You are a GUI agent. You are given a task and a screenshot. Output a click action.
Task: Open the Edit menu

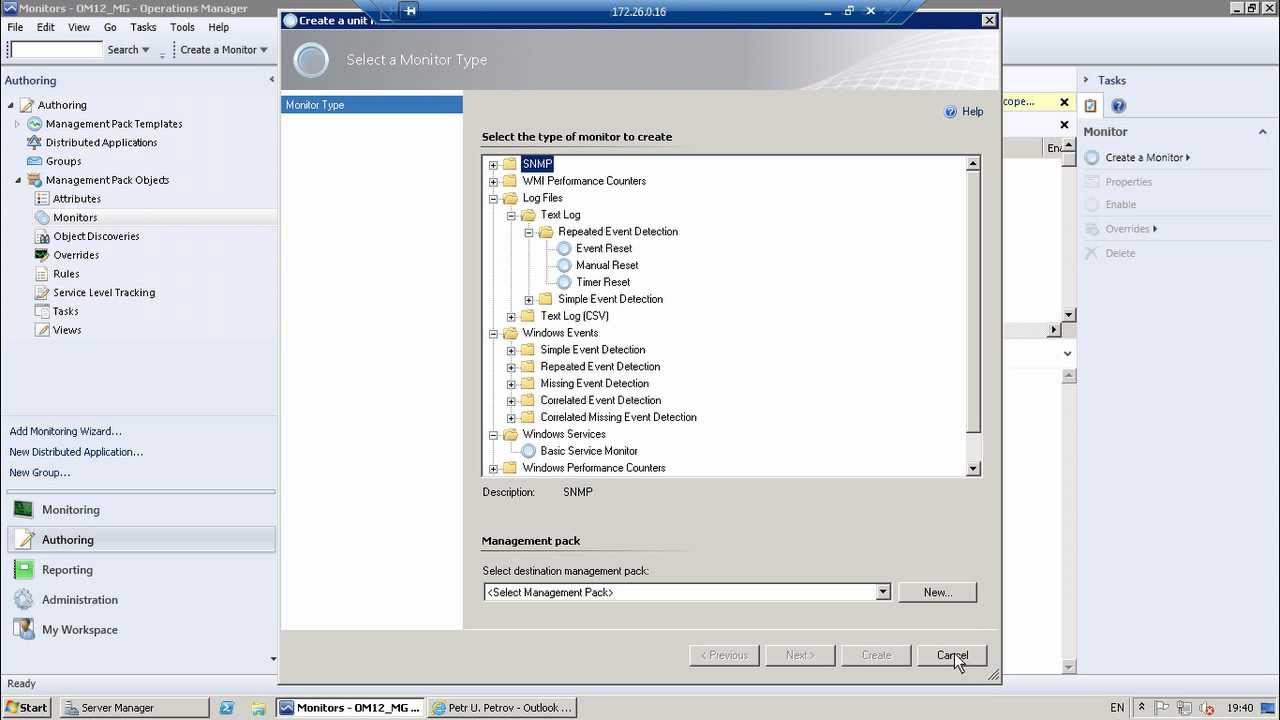(46, 27)
